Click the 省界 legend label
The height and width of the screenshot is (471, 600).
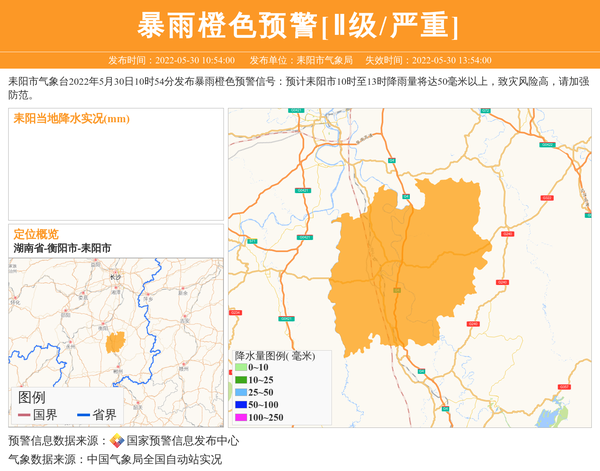coord(104,415)
